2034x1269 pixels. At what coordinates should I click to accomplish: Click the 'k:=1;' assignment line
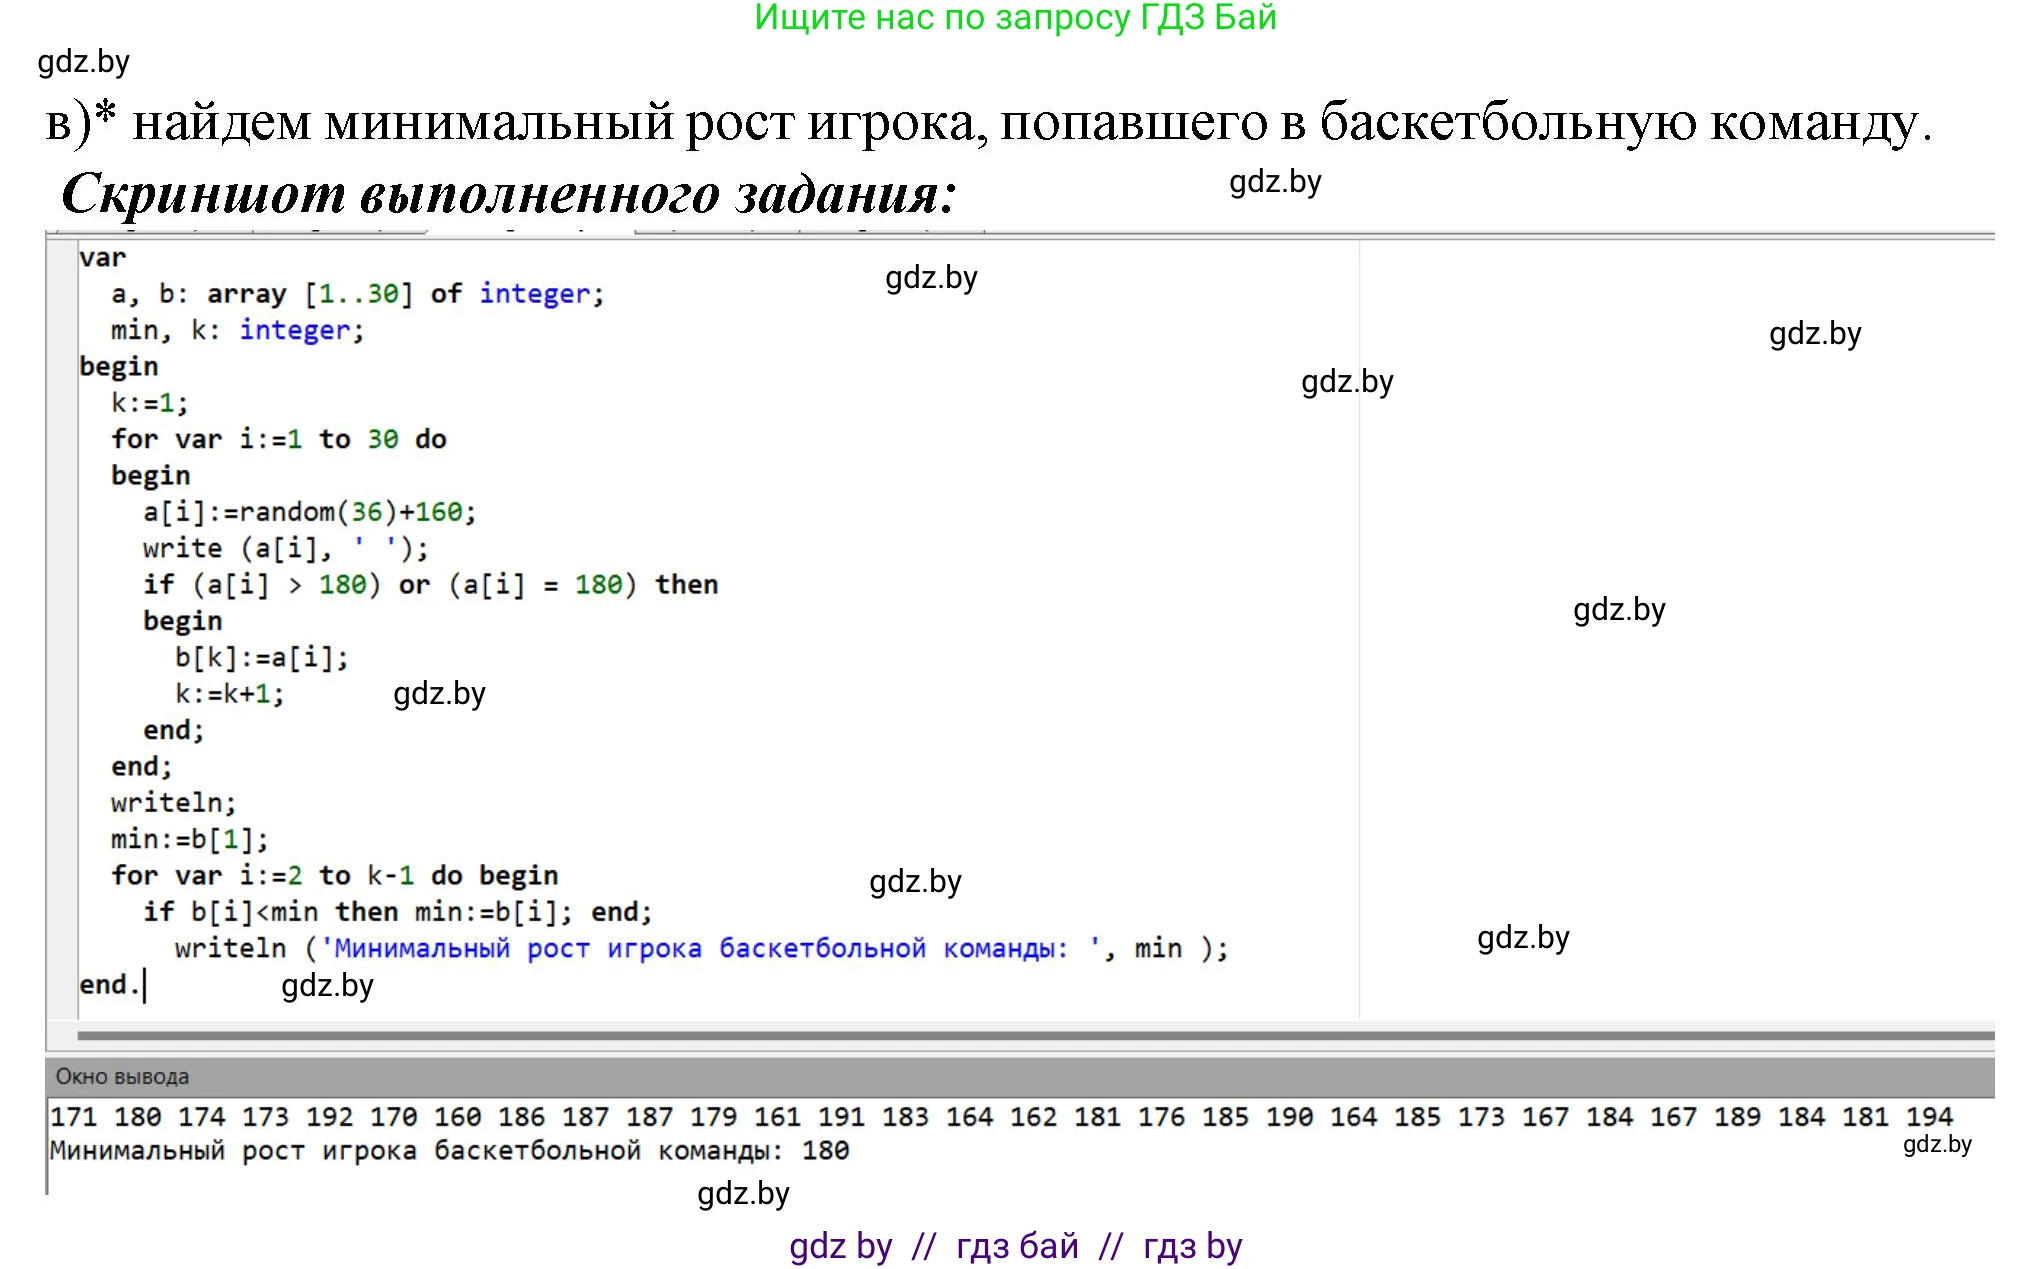[149, 403]
